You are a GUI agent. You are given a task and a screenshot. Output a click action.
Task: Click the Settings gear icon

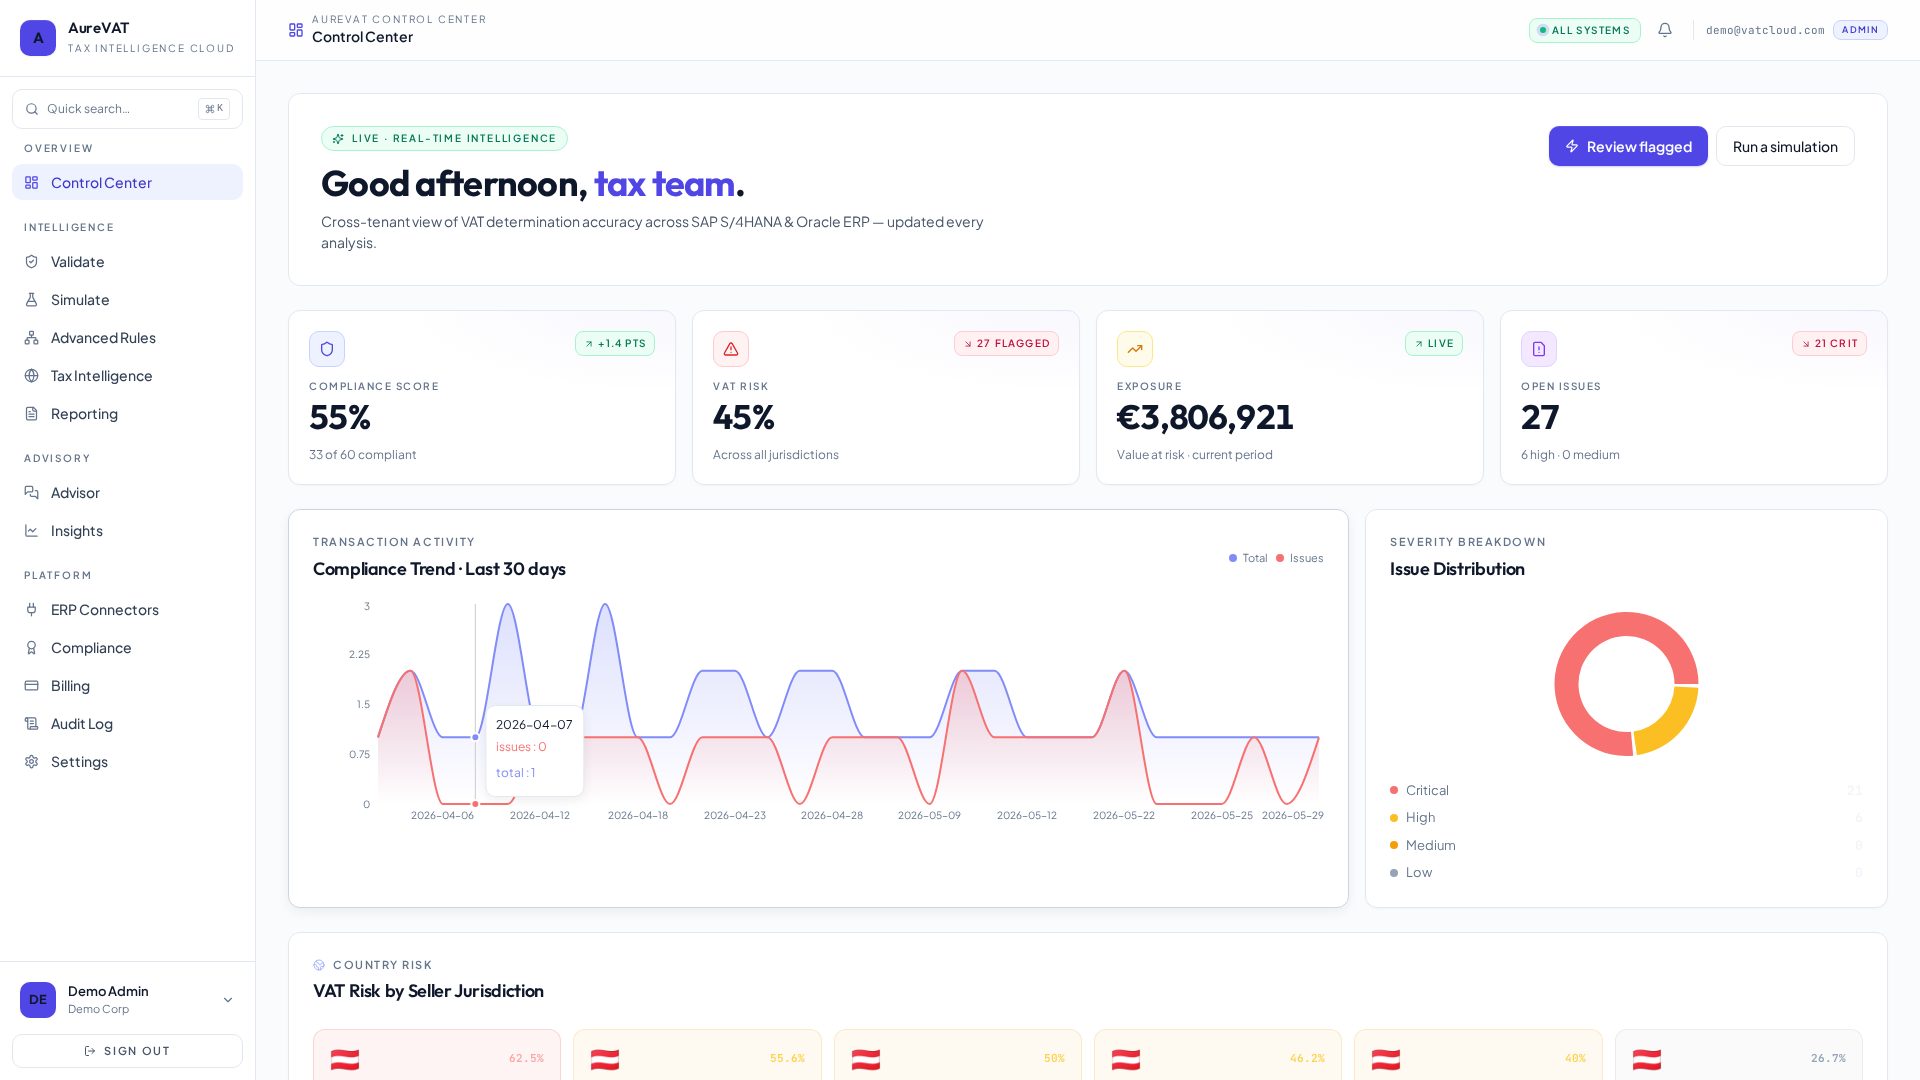32,762
